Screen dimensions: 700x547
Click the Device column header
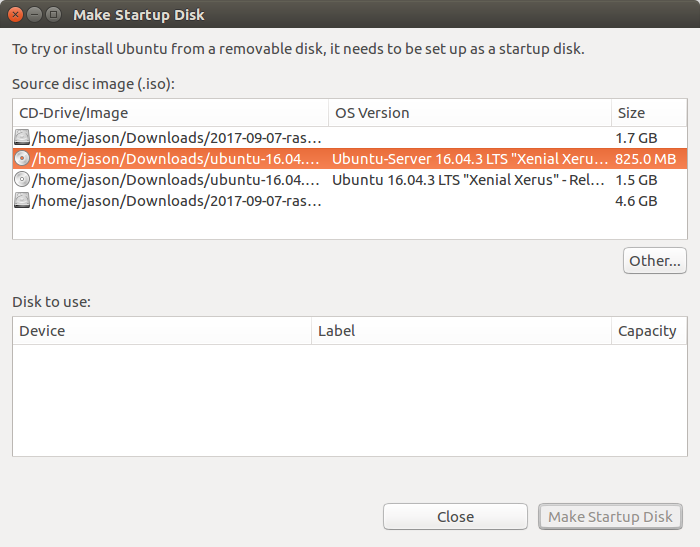point(162,331)
